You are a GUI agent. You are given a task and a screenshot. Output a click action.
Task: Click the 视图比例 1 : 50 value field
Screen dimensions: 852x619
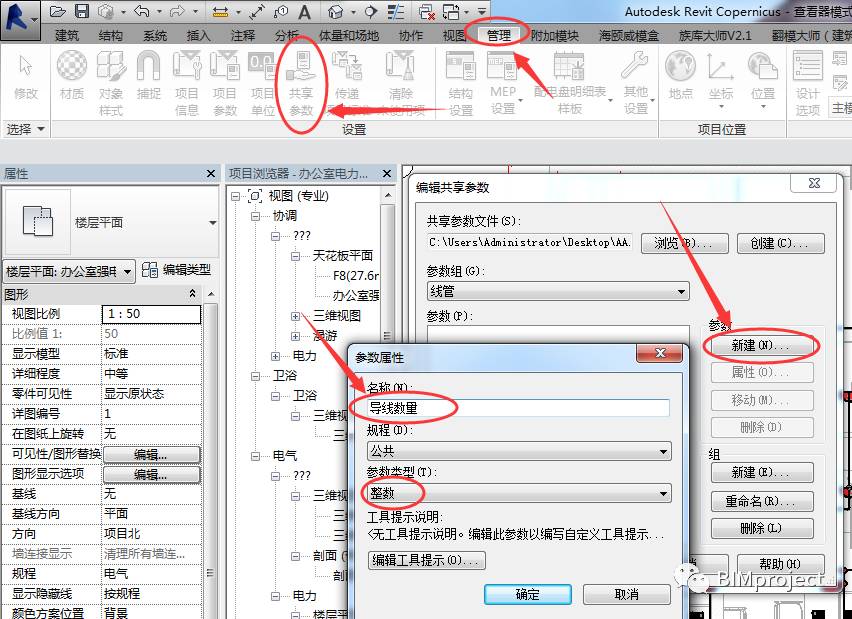click(x=152, y=314)
